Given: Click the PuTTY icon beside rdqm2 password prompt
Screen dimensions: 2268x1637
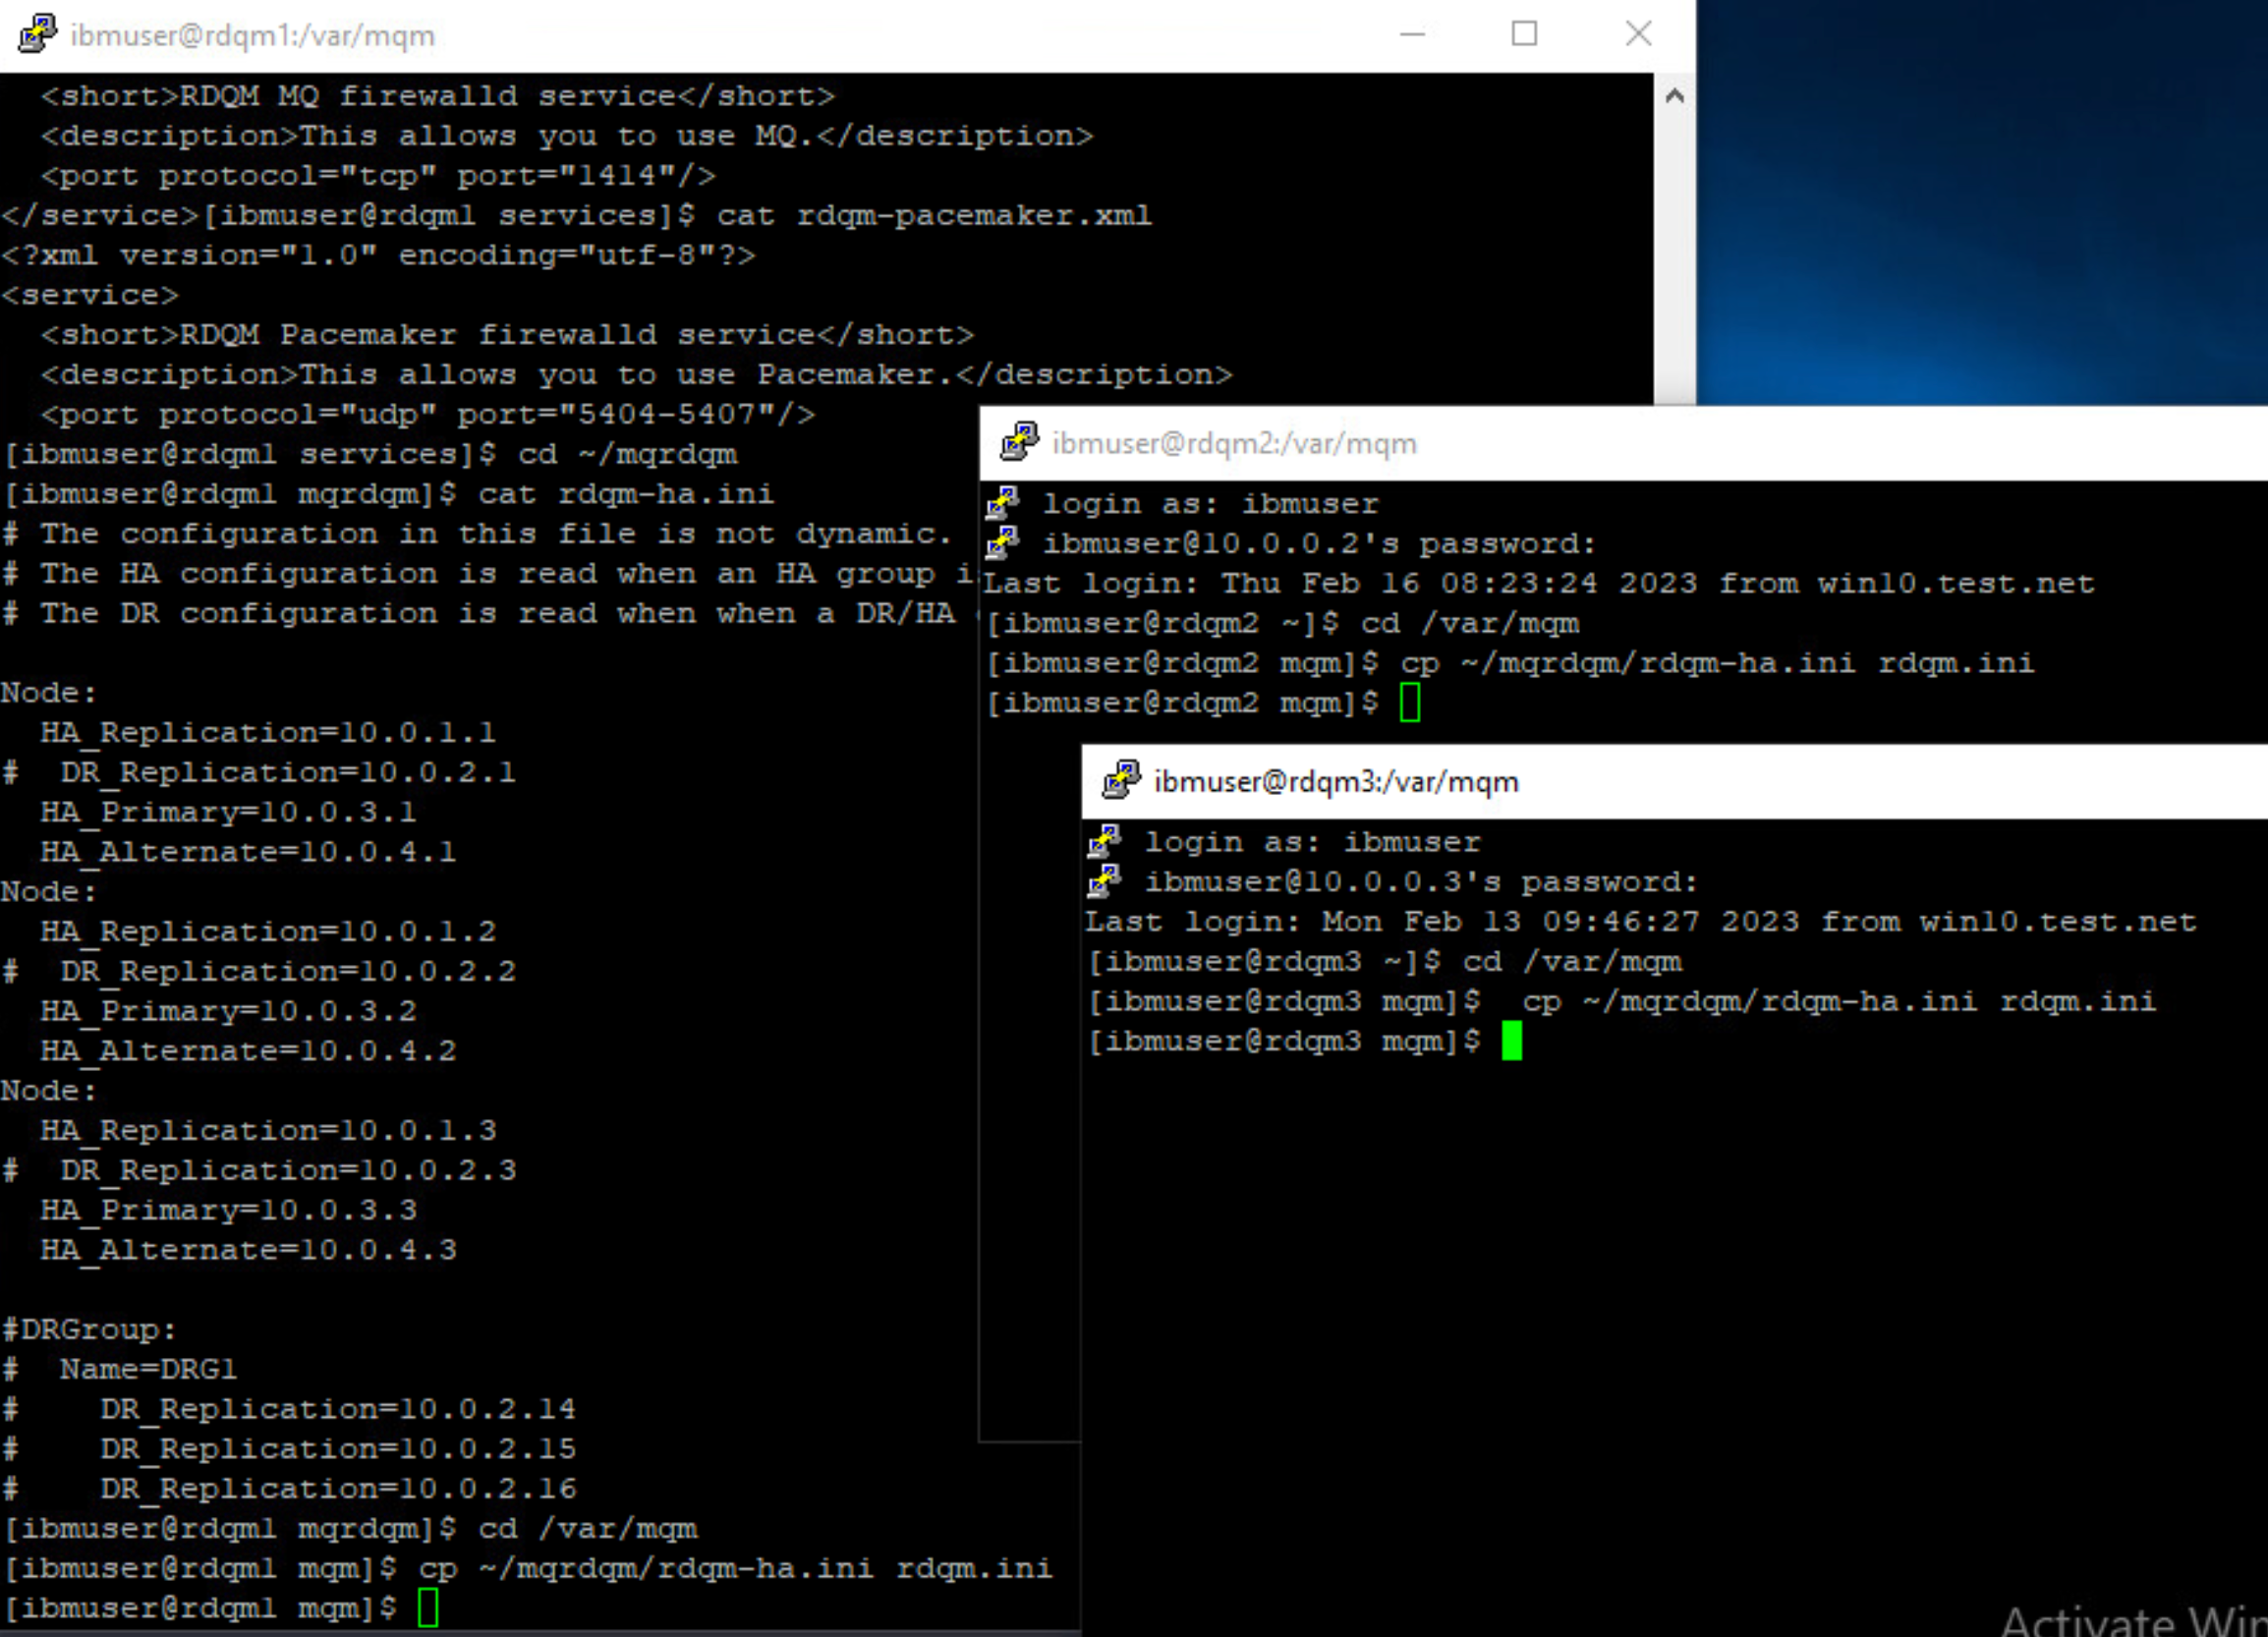Looking at the screenshot, I should pos(1003,542).
